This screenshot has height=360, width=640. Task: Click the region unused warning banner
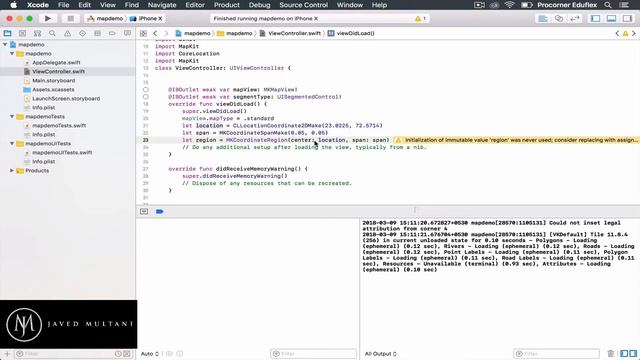(x=516, y=140)
